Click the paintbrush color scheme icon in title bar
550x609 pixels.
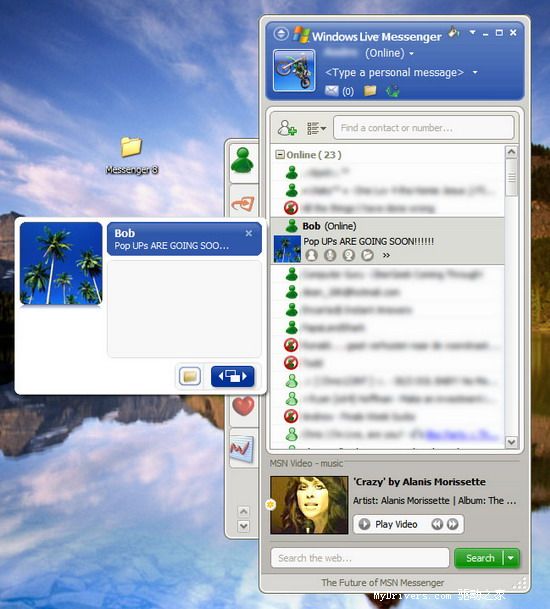click(454, 32)
